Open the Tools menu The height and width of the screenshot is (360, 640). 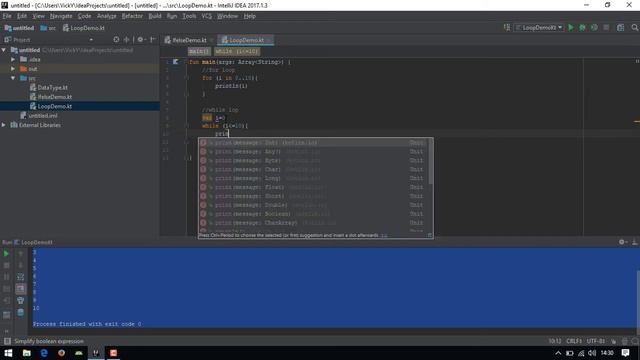point(189,16)
